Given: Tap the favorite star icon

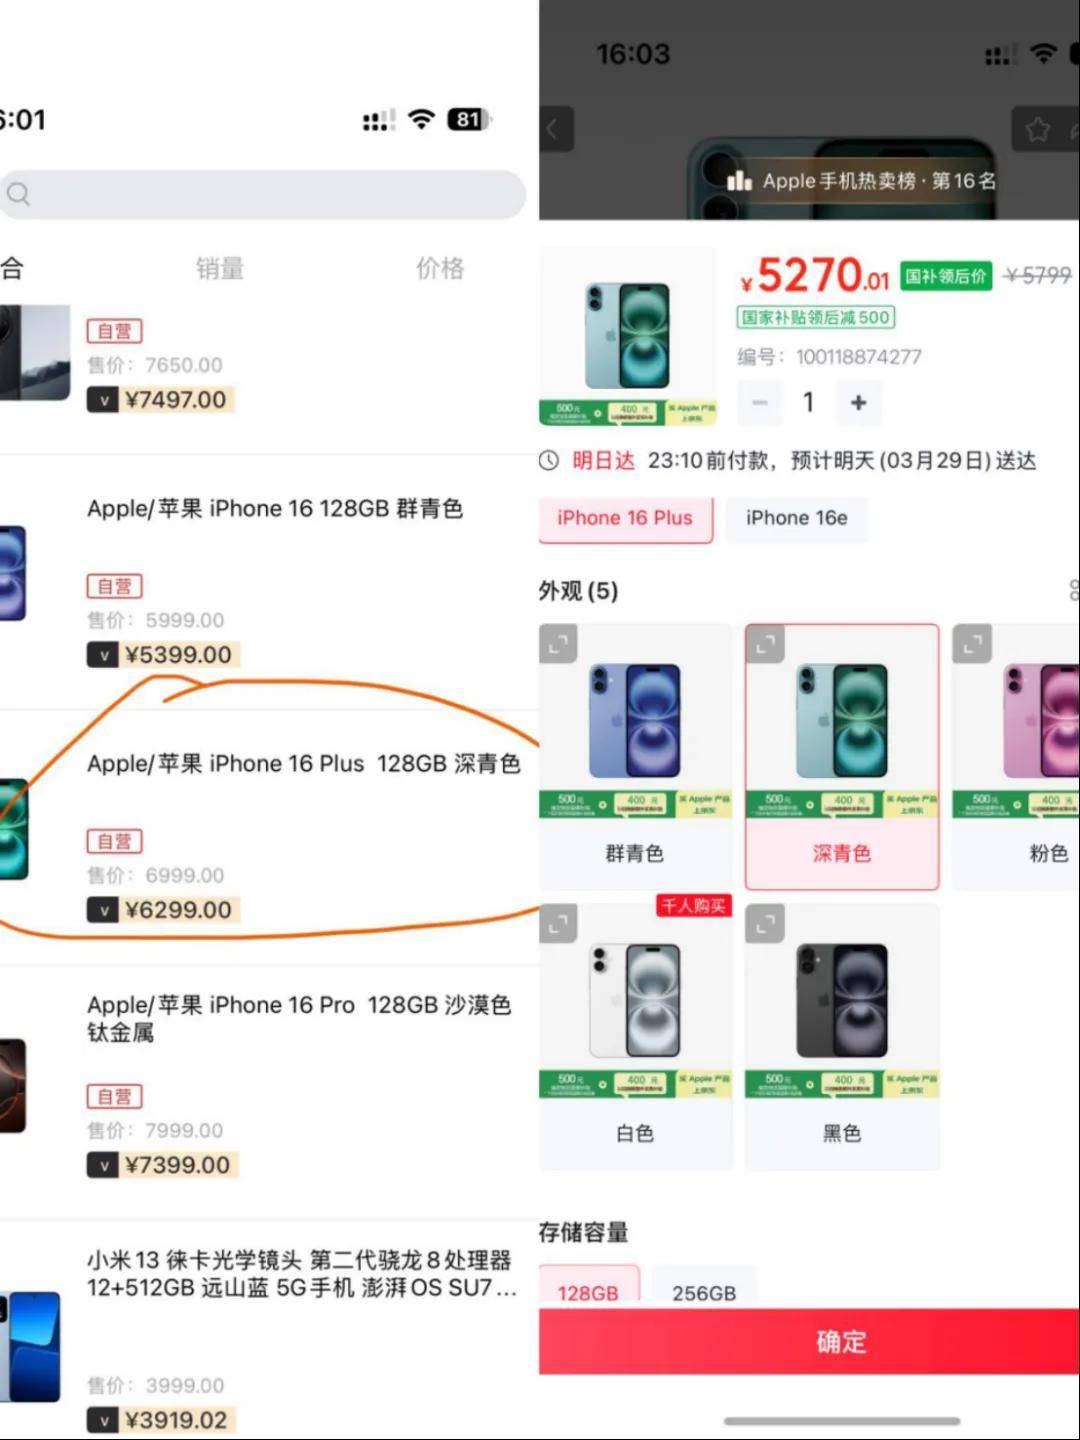Looking at the screenshot, I should pyautogui.click(x=1040, y=129).
